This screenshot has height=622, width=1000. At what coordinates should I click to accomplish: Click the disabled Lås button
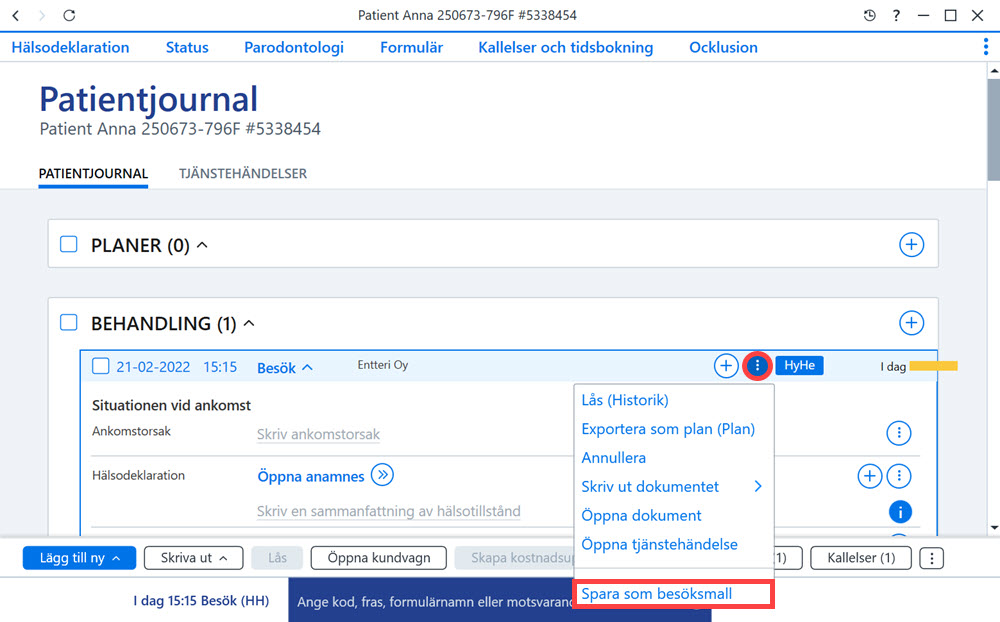click(x=277, y=558)
